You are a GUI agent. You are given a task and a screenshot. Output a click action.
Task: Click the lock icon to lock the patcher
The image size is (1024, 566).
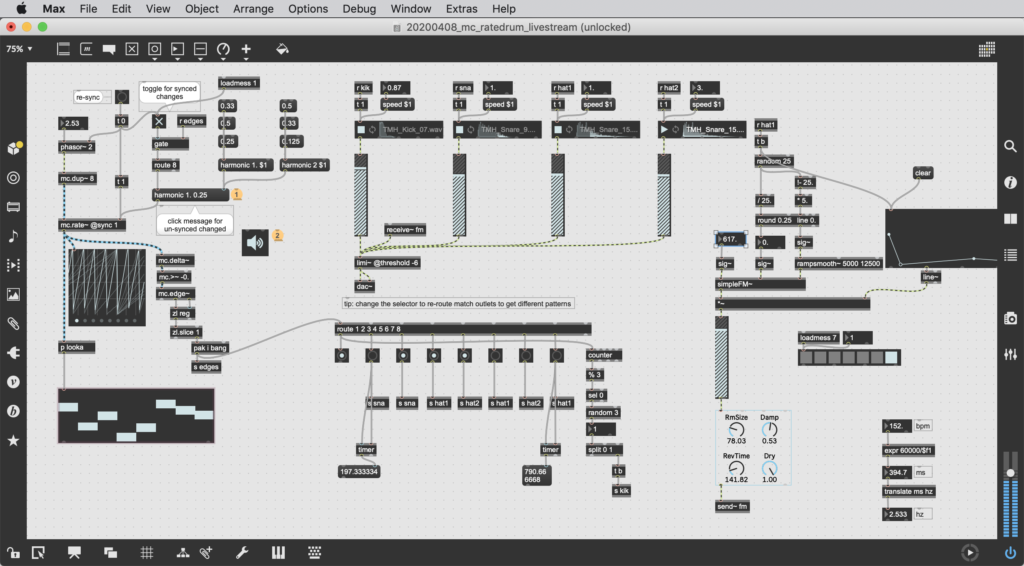click(13, 552)
